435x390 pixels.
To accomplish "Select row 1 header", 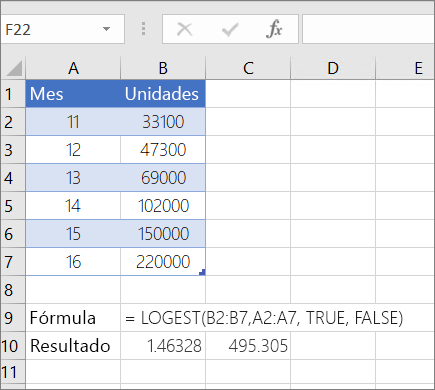I will click(13, 94).
